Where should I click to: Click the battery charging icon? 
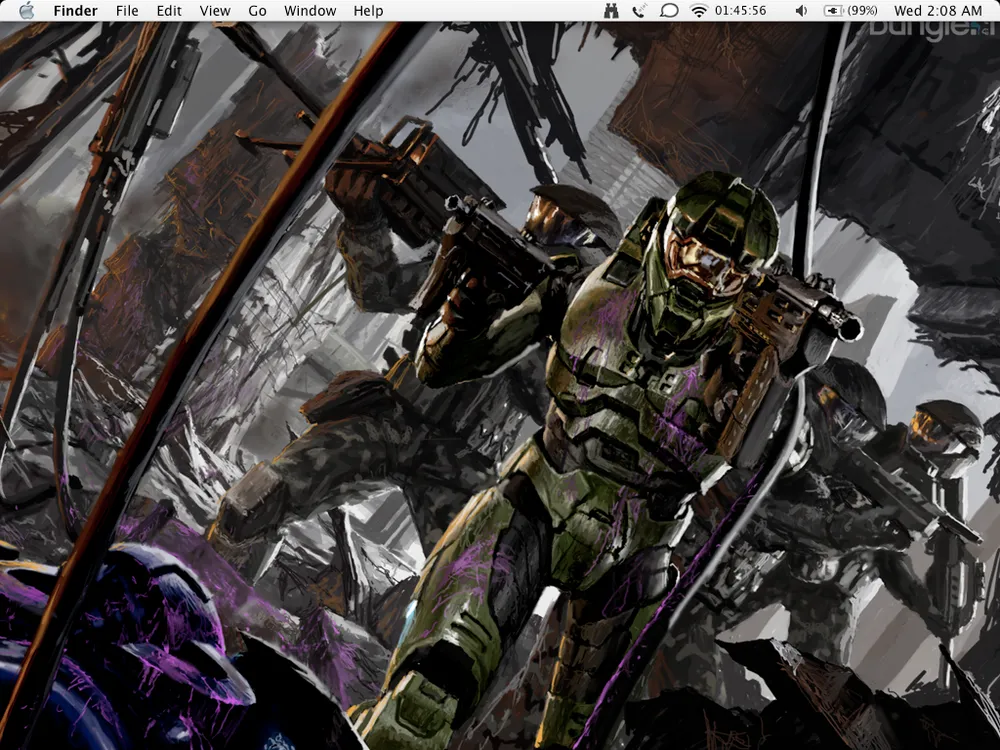pyautogui.click(x=833, y=11)
